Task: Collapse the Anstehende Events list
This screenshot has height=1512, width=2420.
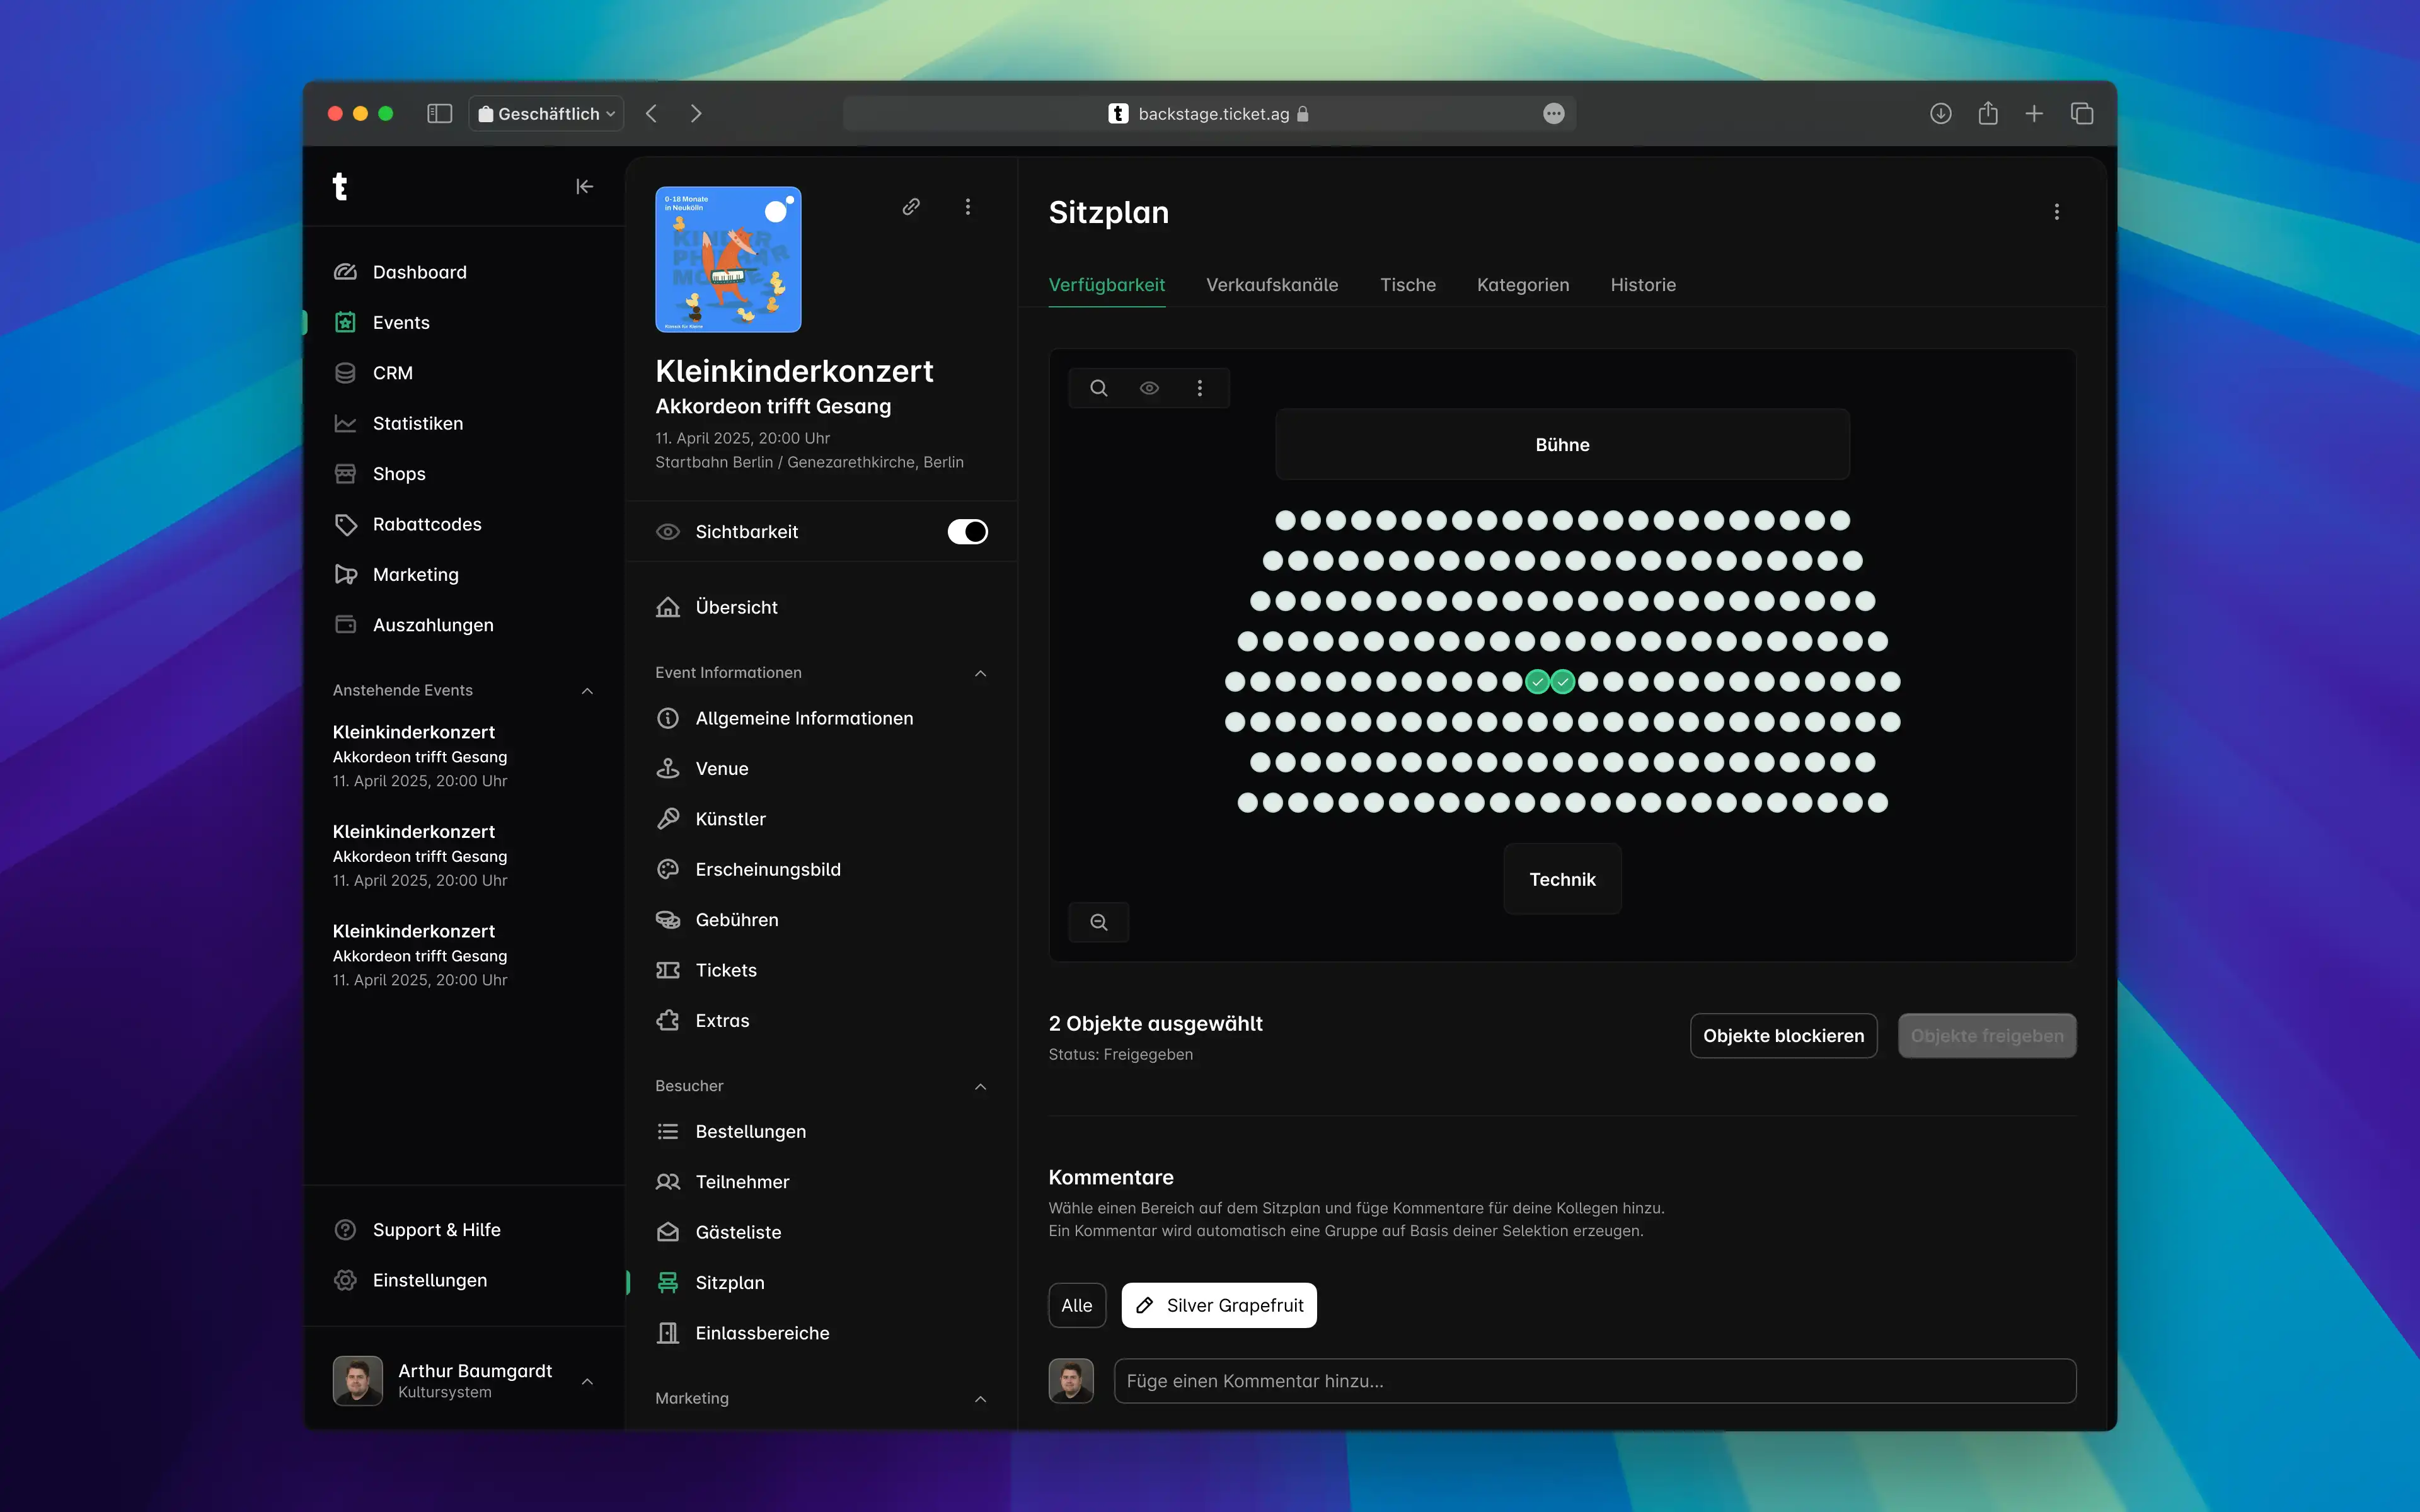Action: 587,691
